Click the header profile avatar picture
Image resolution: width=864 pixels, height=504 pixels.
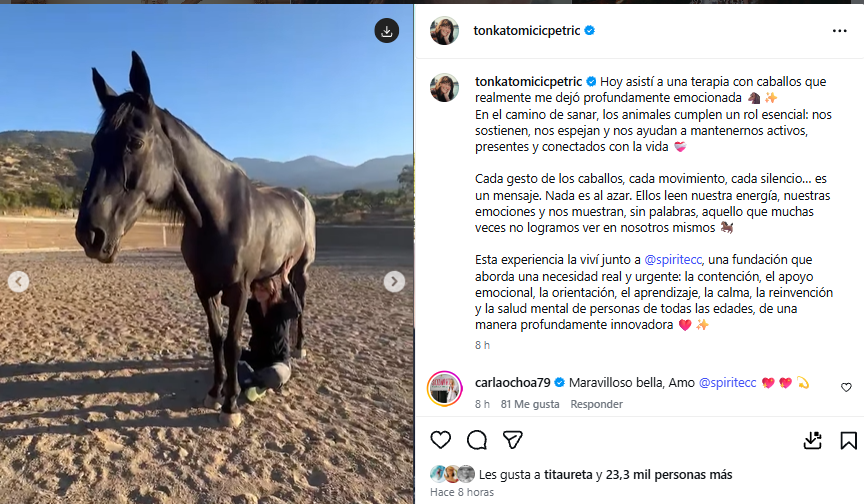444,30
